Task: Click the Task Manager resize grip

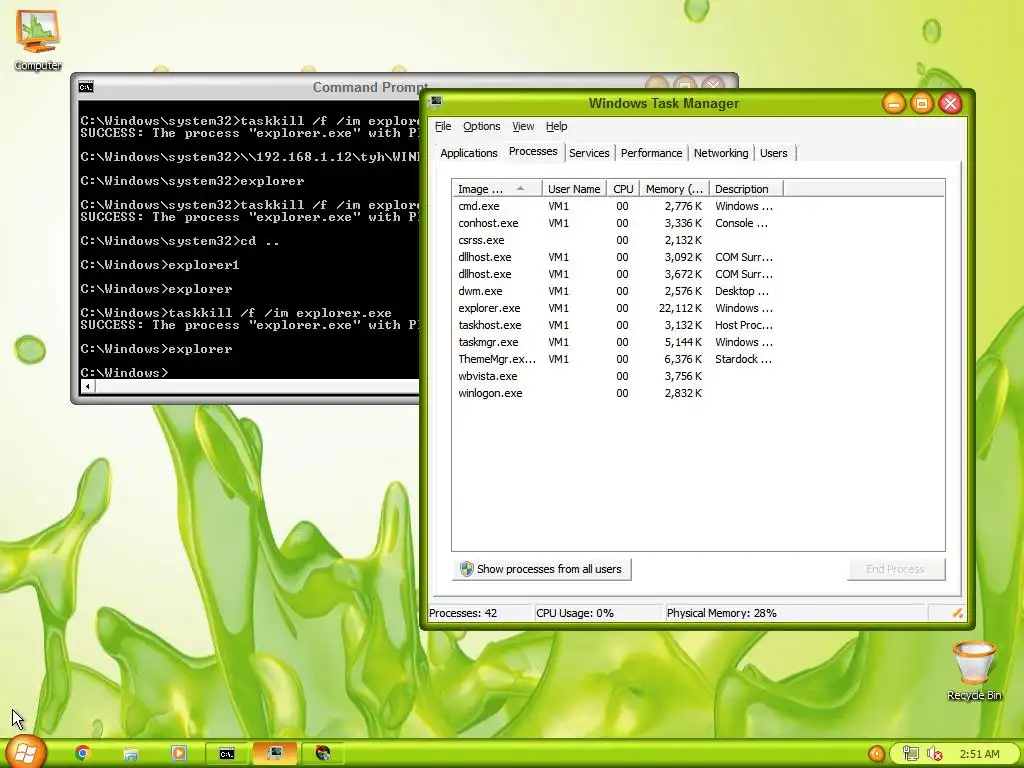Action: pos(957,613)
